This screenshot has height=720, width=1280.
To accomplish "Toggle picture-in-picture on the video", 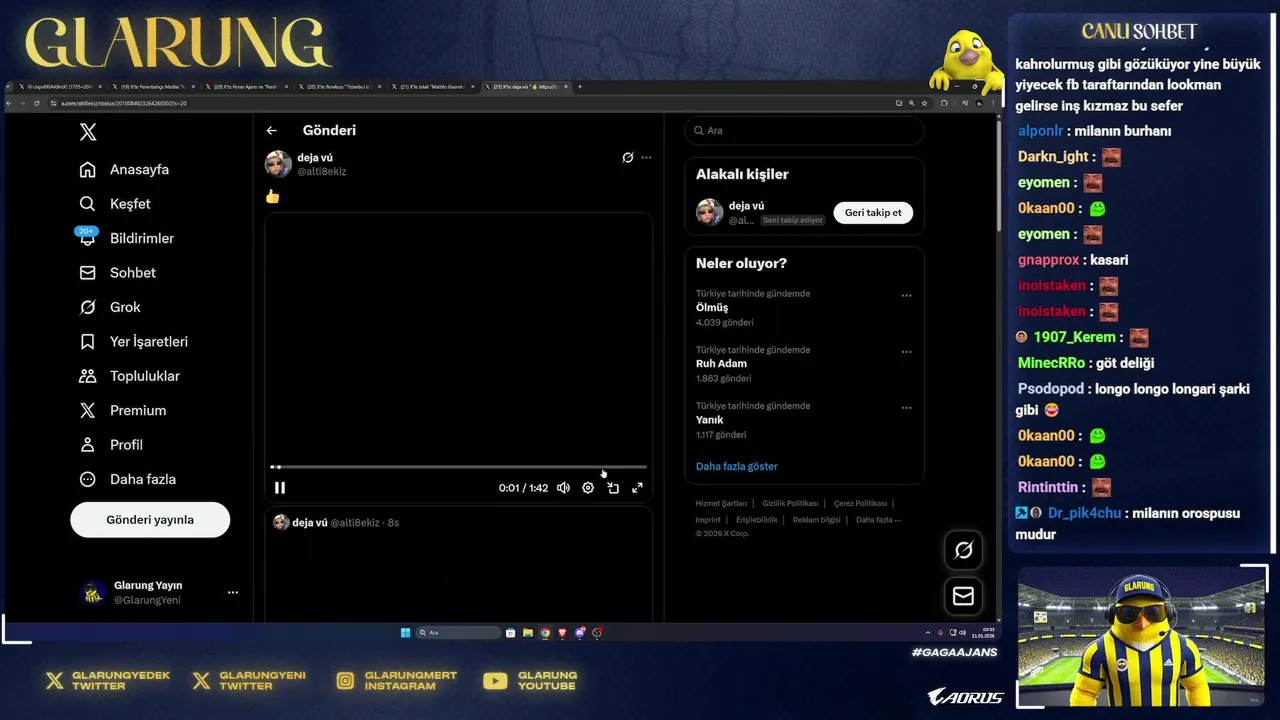I will tap(613, 488).
